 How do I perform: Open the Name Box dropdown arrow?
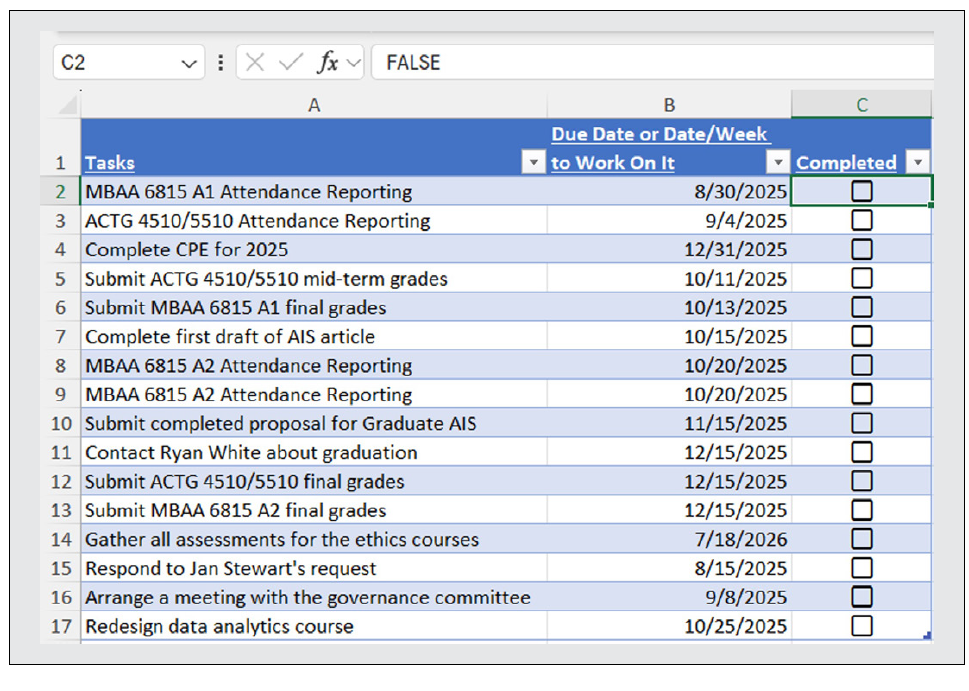coord(189,64)
